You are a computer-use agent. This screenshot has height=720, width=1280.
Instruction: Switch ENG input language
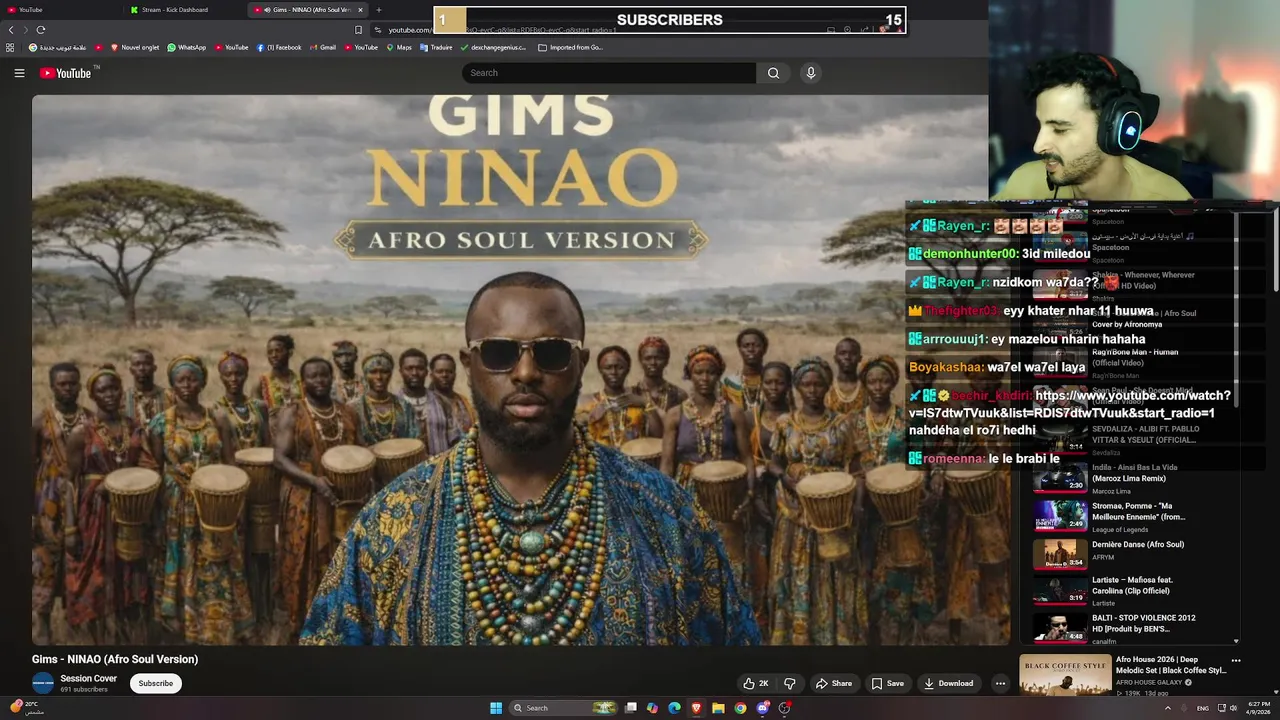1203,708
